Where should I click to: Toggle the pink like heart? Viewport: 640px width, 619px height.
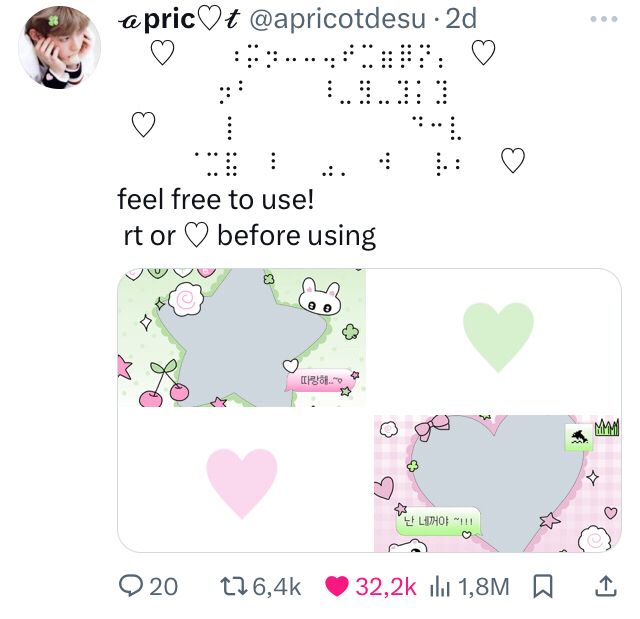tap(336, 586)
